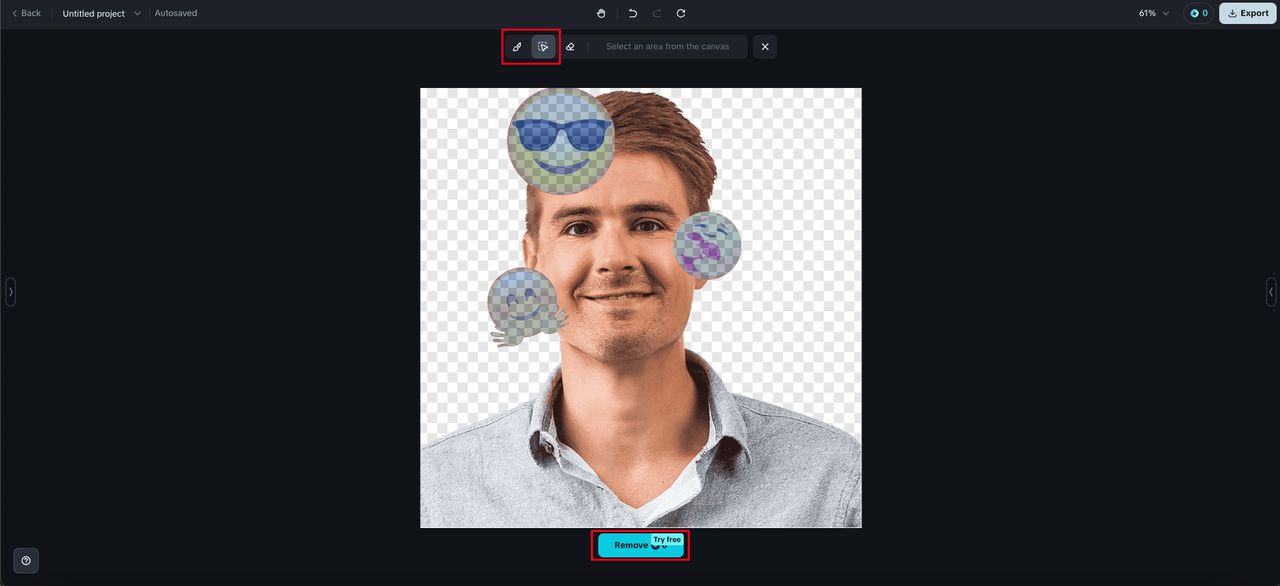The image size is (1280, 586).
Task: Click the Autosaved status text
Action: coord(176,13)
